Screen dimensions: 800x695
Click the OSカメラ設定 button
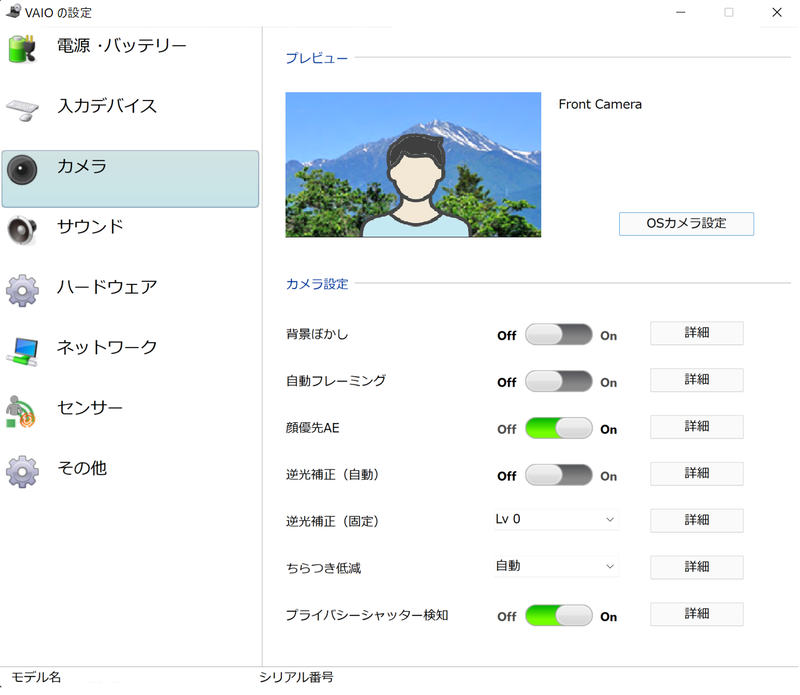tap(686, 223)
